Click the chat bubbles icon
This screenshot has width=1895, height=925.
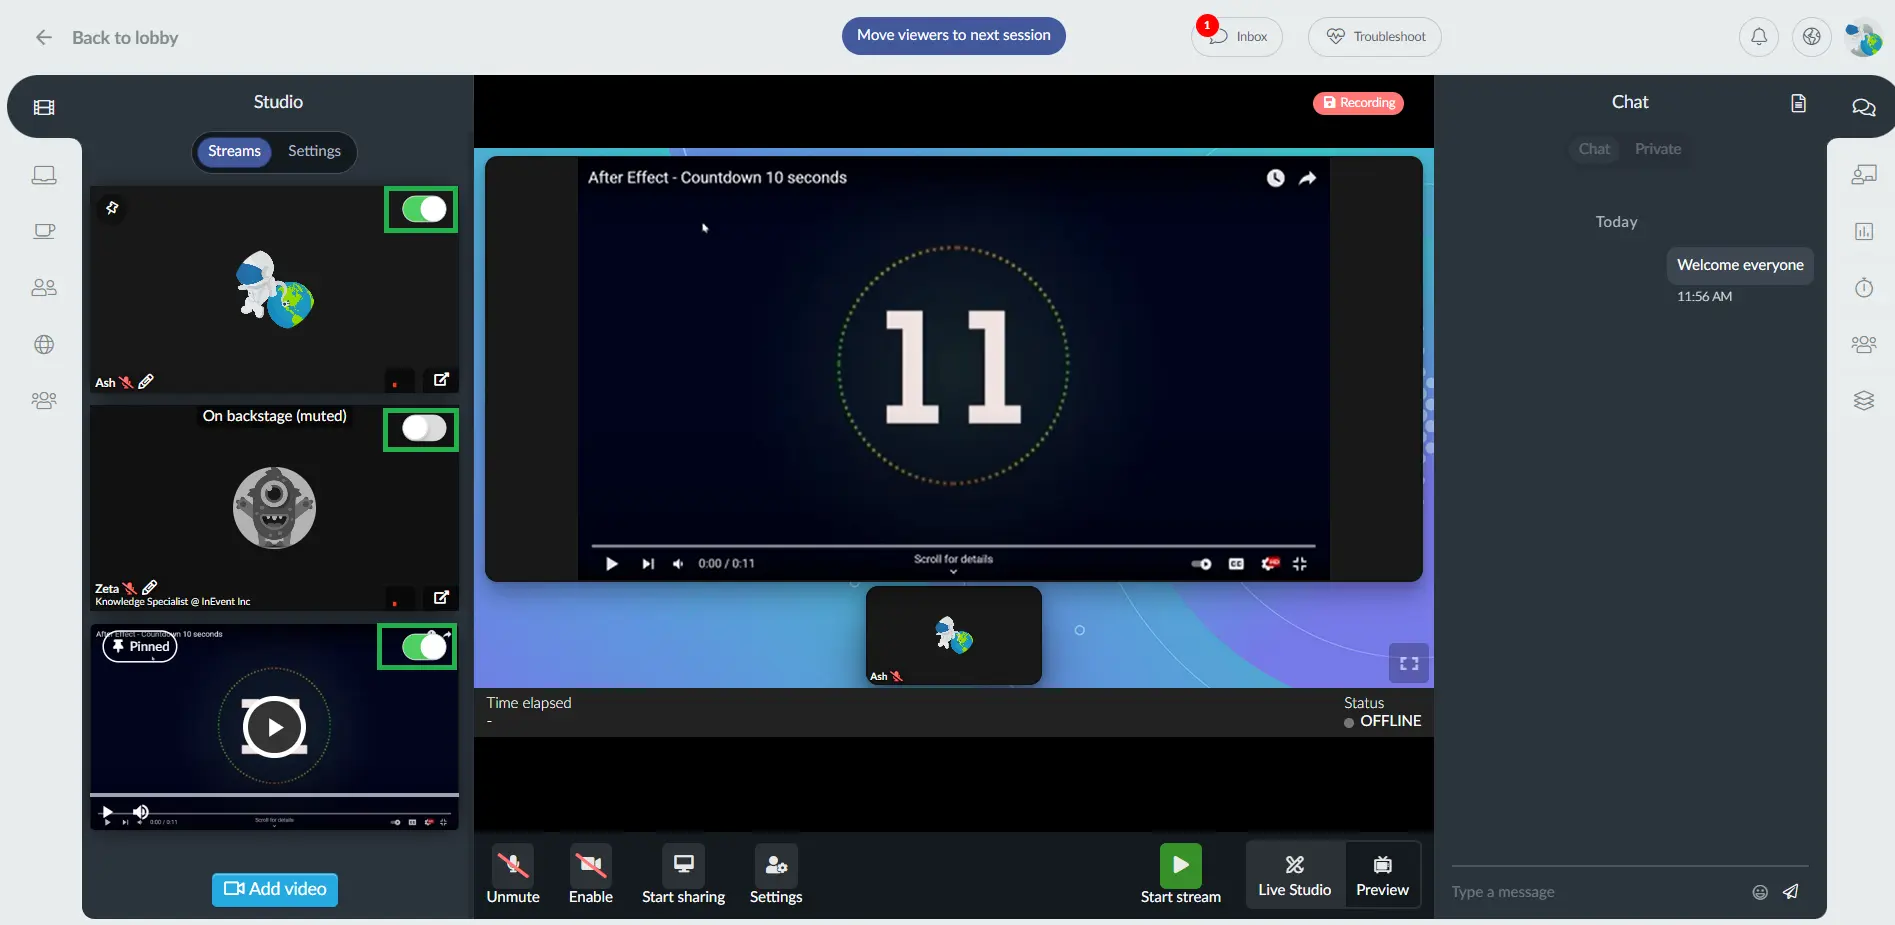point(1863,107)
